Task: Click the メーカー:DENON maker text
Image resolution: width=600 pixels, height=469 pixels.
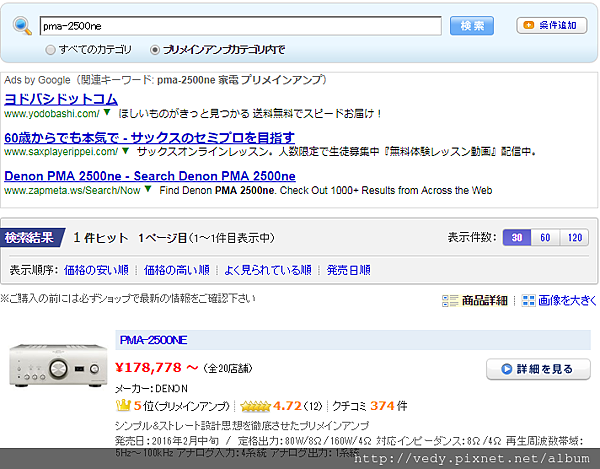Action: [152, 389]
